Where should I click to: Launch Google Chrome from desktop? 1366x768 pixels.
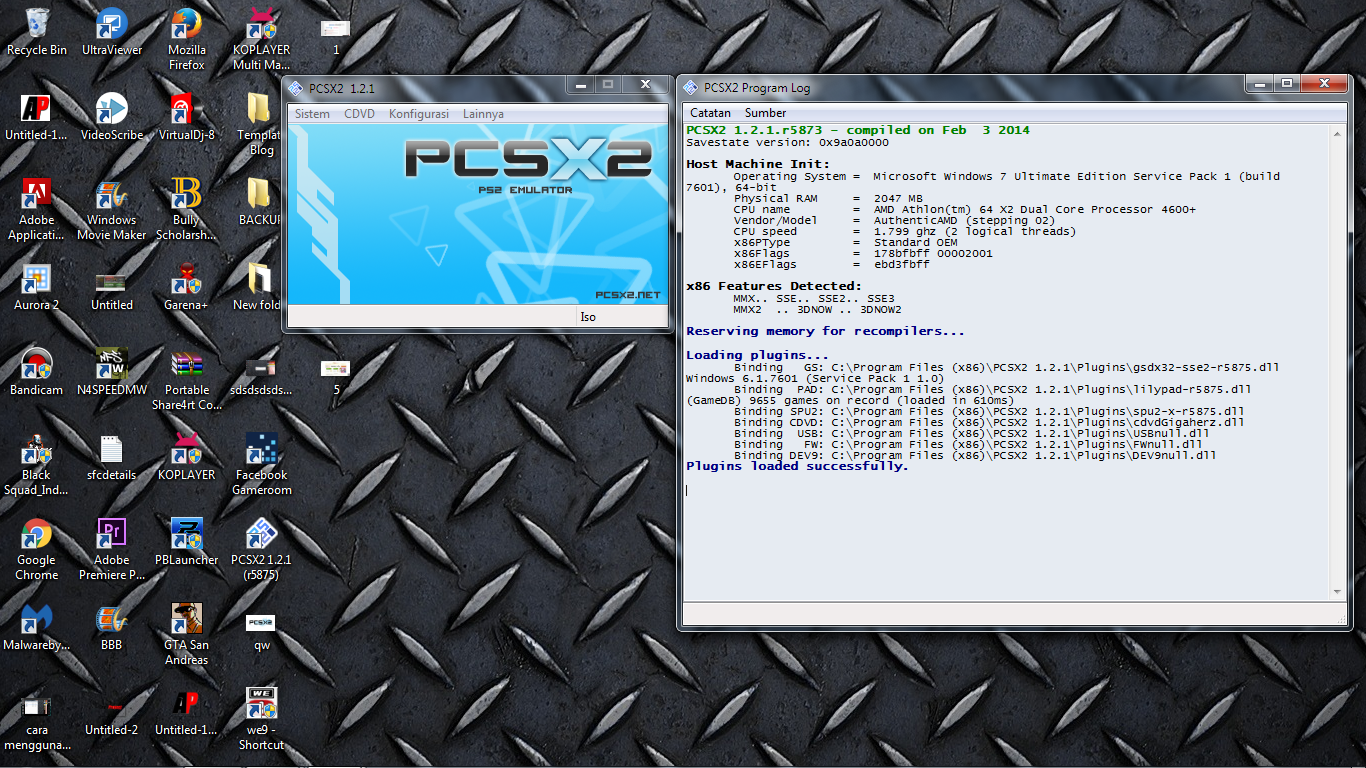click(37, 549)
